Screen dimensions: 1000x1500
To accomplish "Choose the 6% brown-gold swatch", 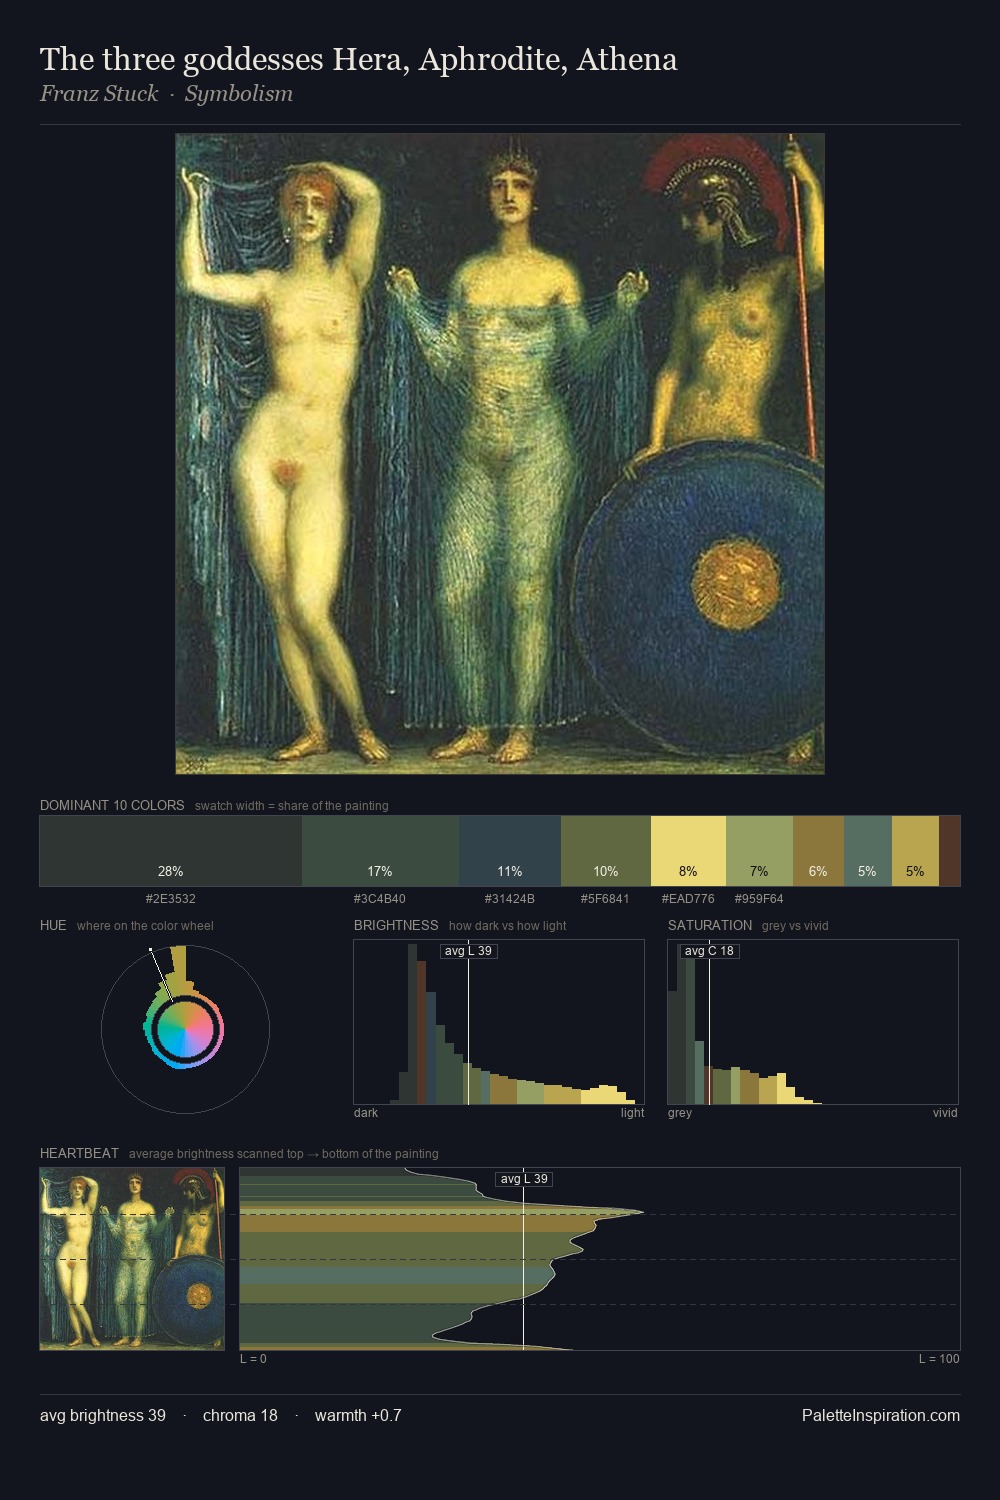I will (818, 851).
